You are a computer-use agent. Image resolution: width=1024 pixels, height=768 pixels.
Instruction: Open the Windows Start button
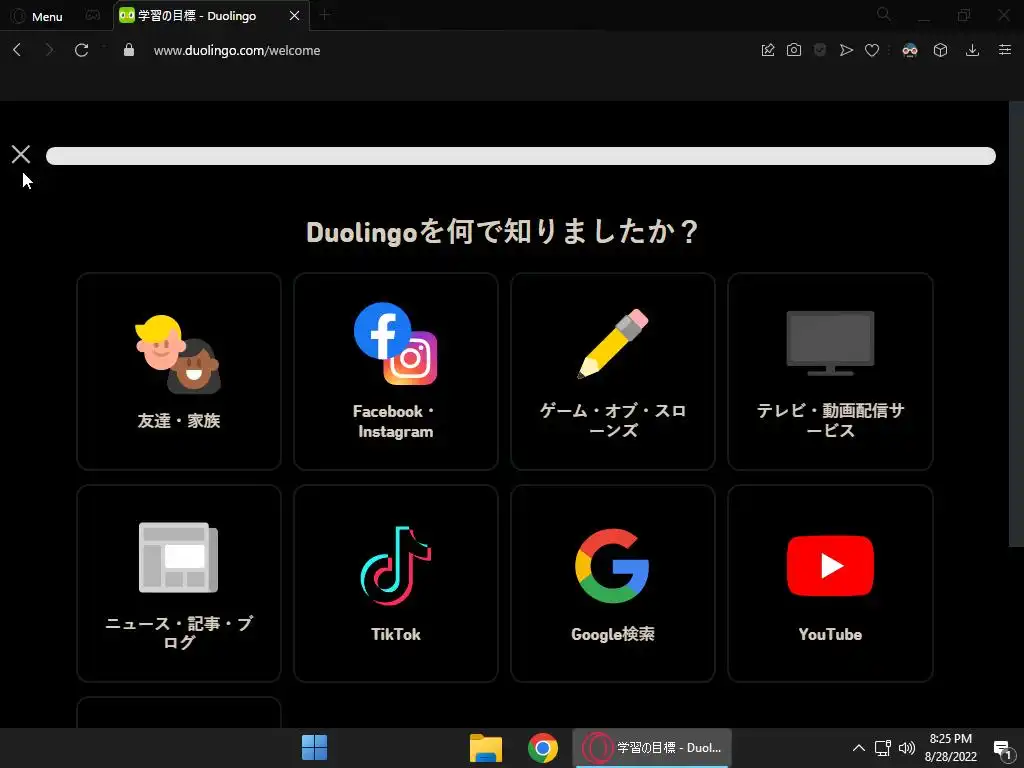(314, 748)
